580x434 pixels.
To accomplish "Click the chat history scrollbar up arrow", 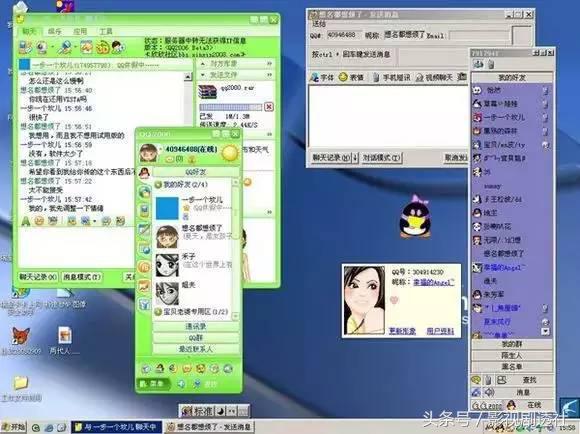I will pyautogui.click(x=188, y=77).
